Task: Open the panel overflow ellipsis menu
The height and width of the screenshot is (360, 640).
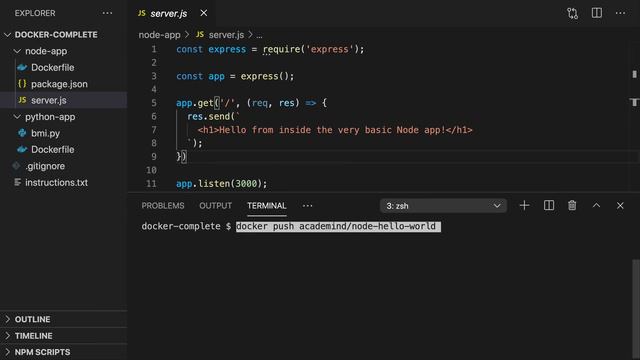Action: click(307, 206)
